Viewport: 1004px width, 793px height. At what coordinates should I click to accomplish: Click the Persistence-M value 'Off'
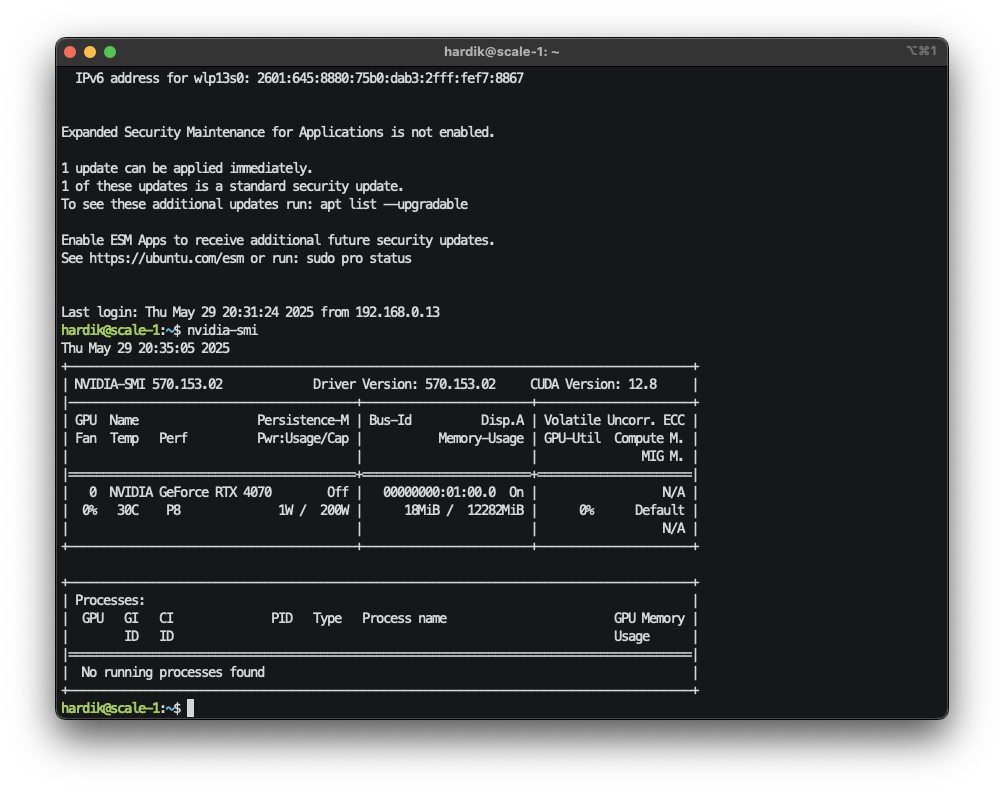point(338,492)
